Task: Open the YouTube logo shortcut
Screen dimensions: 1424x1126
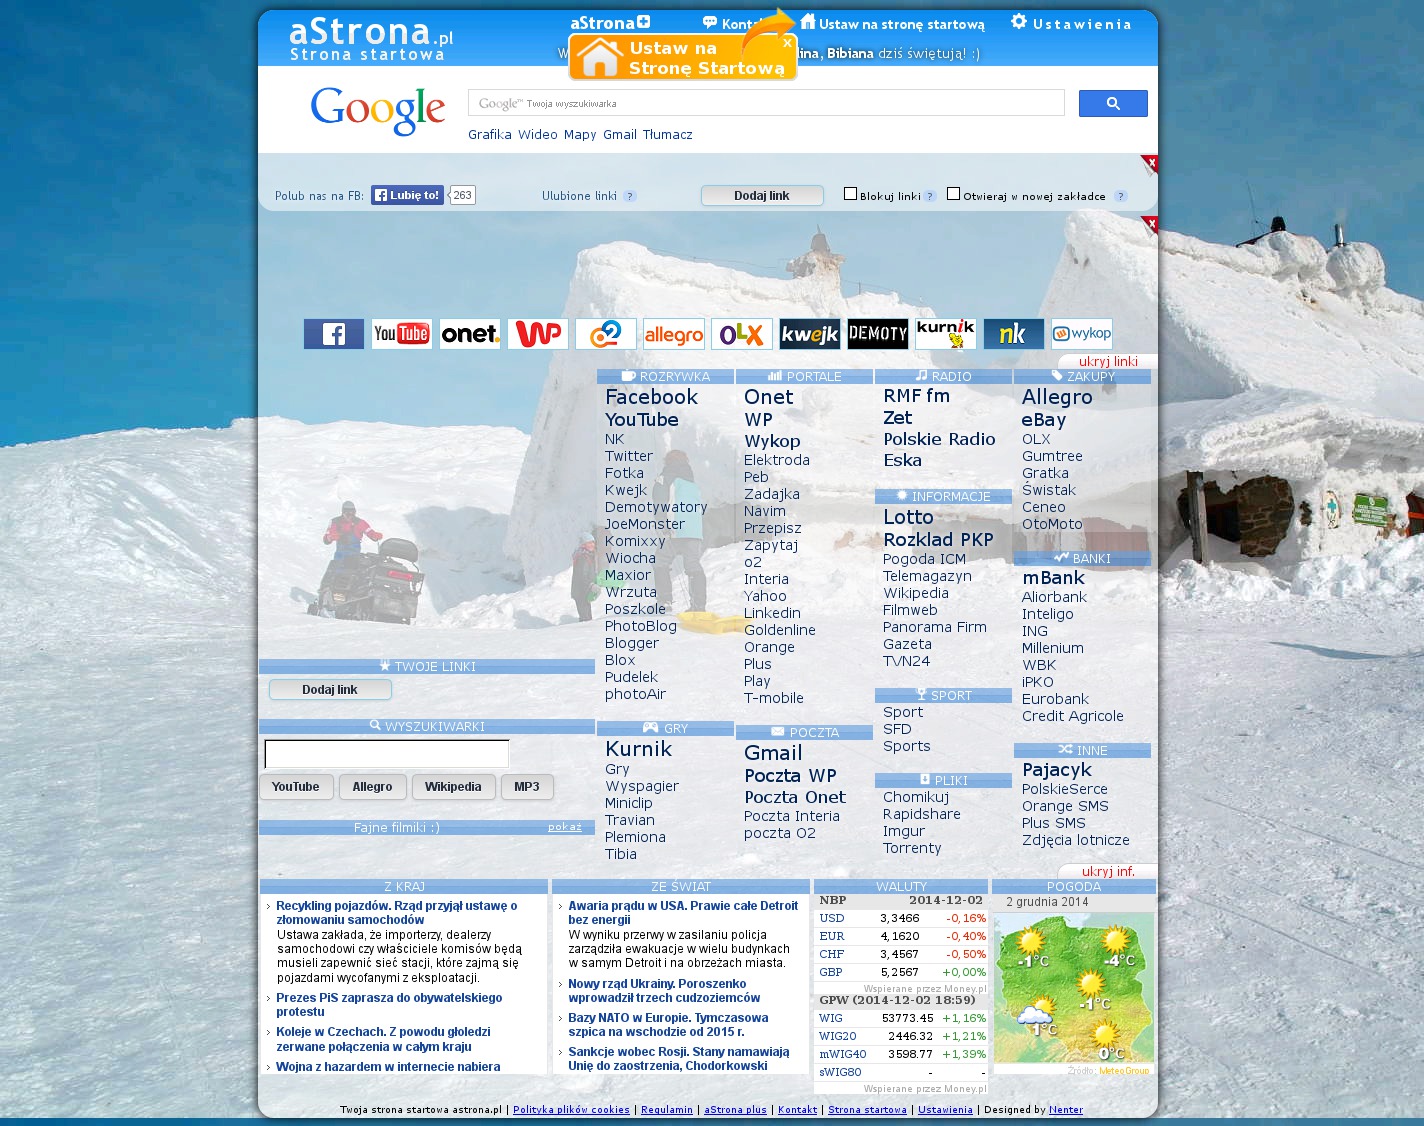Action: coord(401,334)
